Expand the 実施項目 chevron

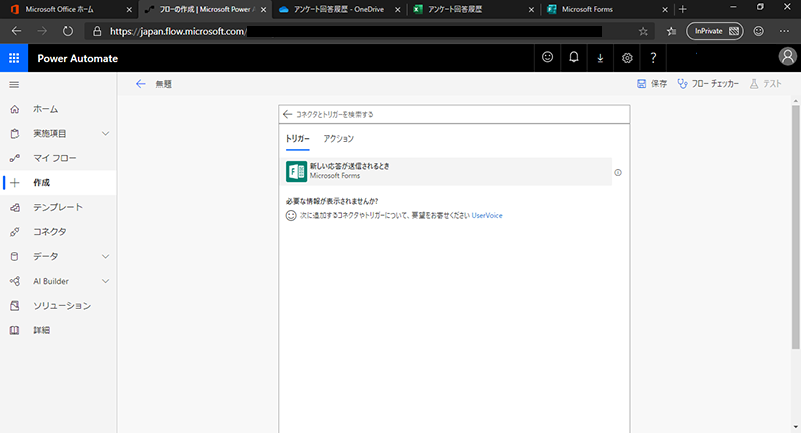(x=105, y=134)
